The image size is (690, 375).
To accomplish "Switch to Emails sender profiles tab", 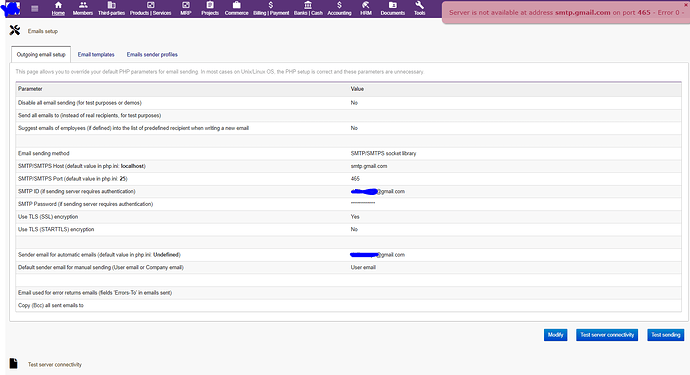I will (x=152, y=55).
